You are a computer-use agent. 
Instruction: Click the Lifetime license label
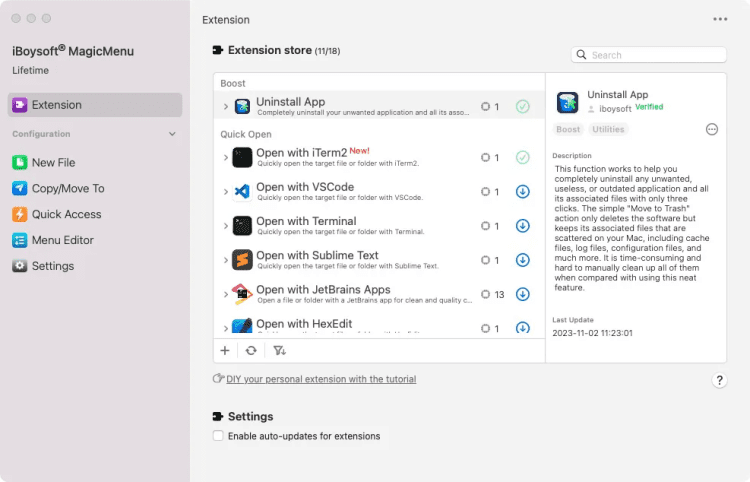coord(31,70)
